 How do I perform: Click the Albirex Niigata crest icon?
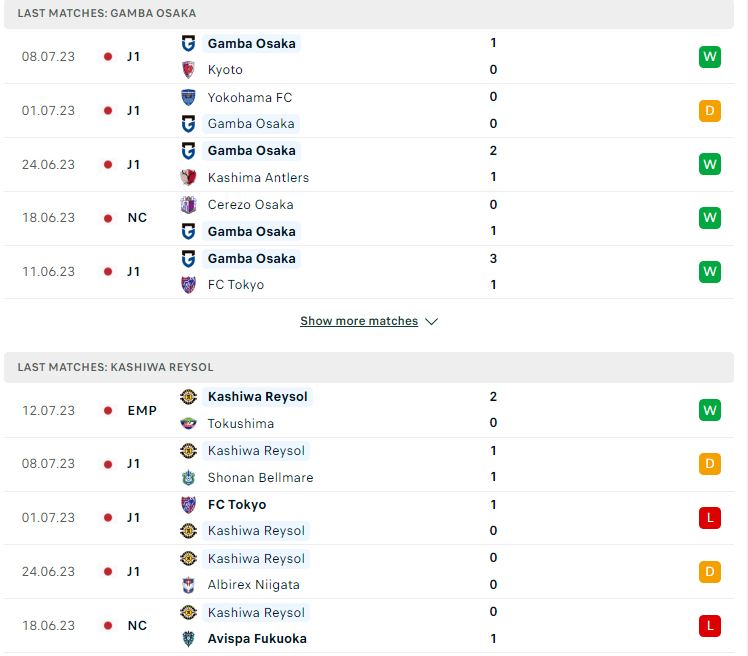point(188,584)
